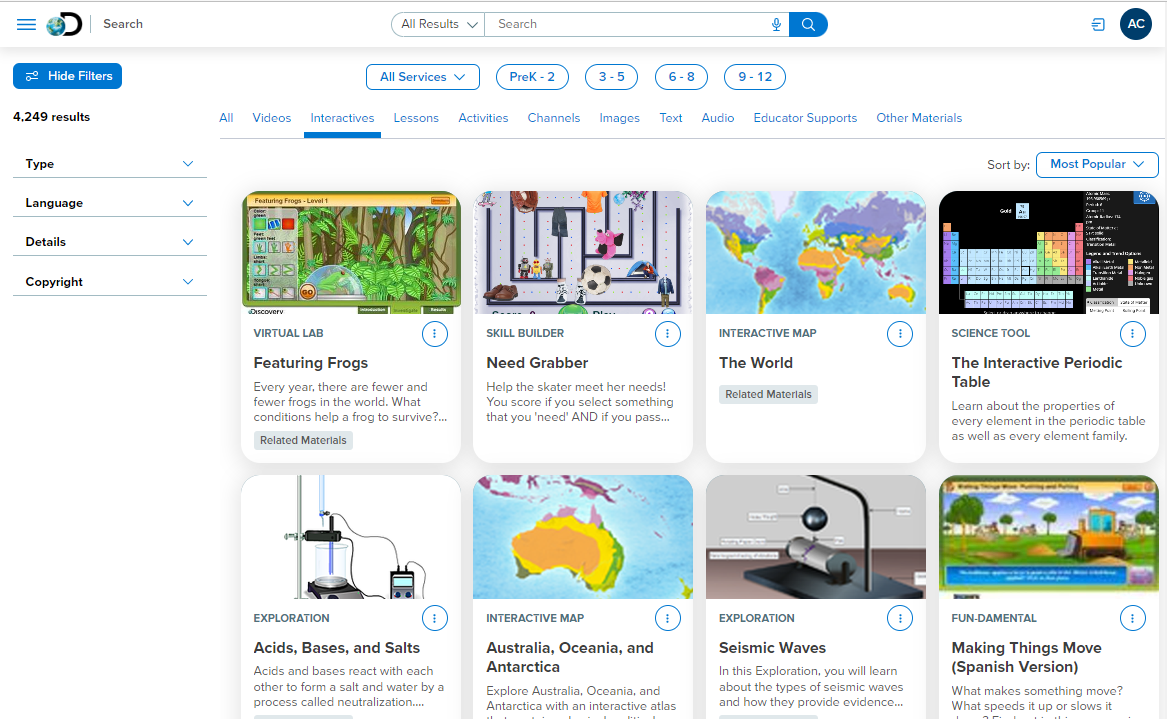The image size is (1167, 719).
Task: Click the '4,249 results' count text
Action: point(51,117)
